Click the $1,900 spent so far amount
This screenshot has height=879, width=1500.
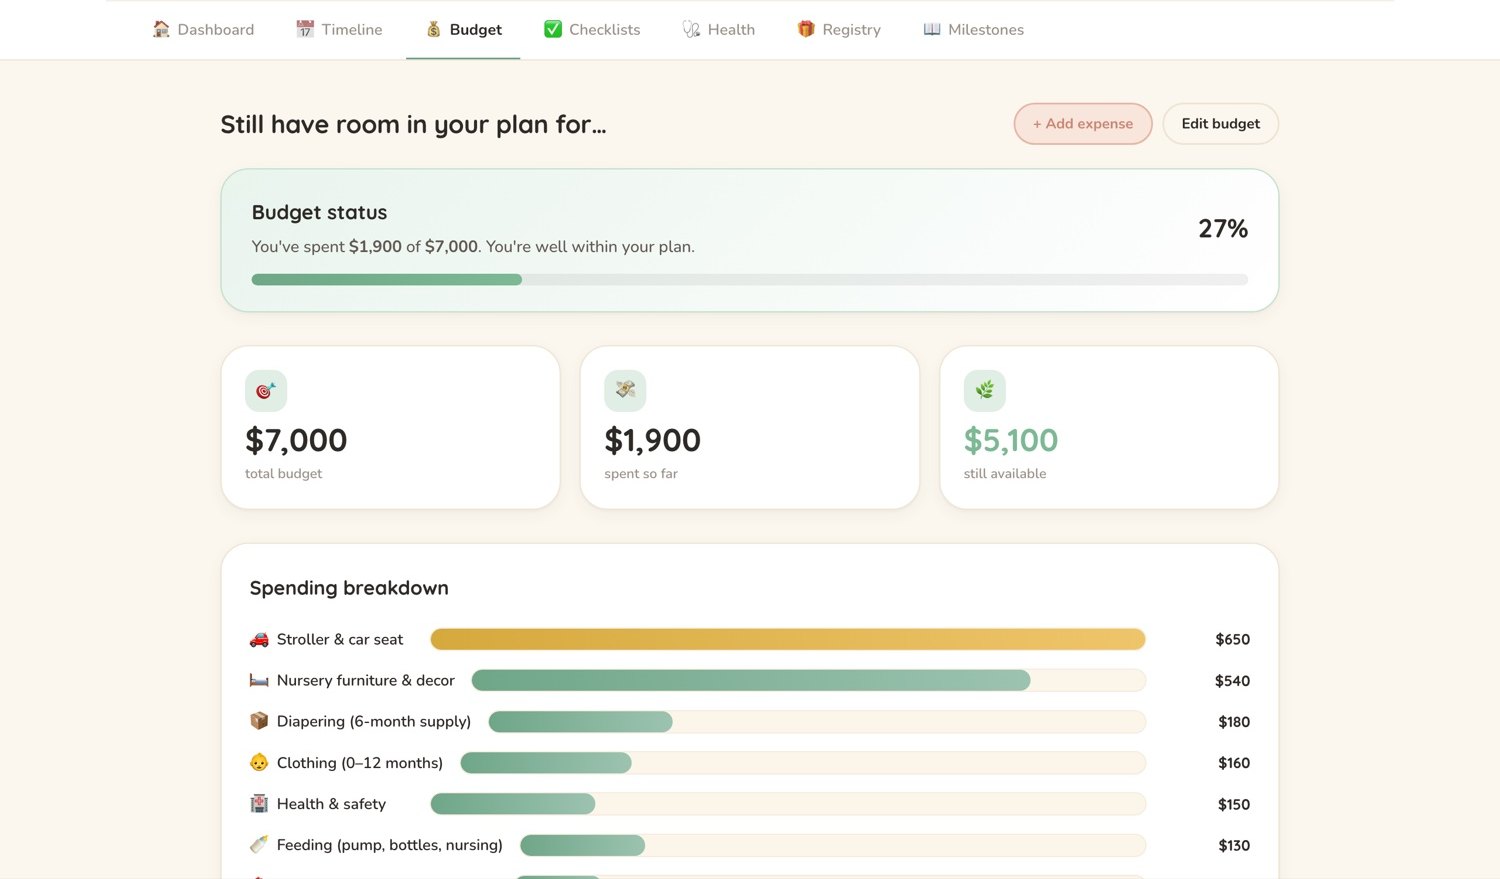click(653, 440)
